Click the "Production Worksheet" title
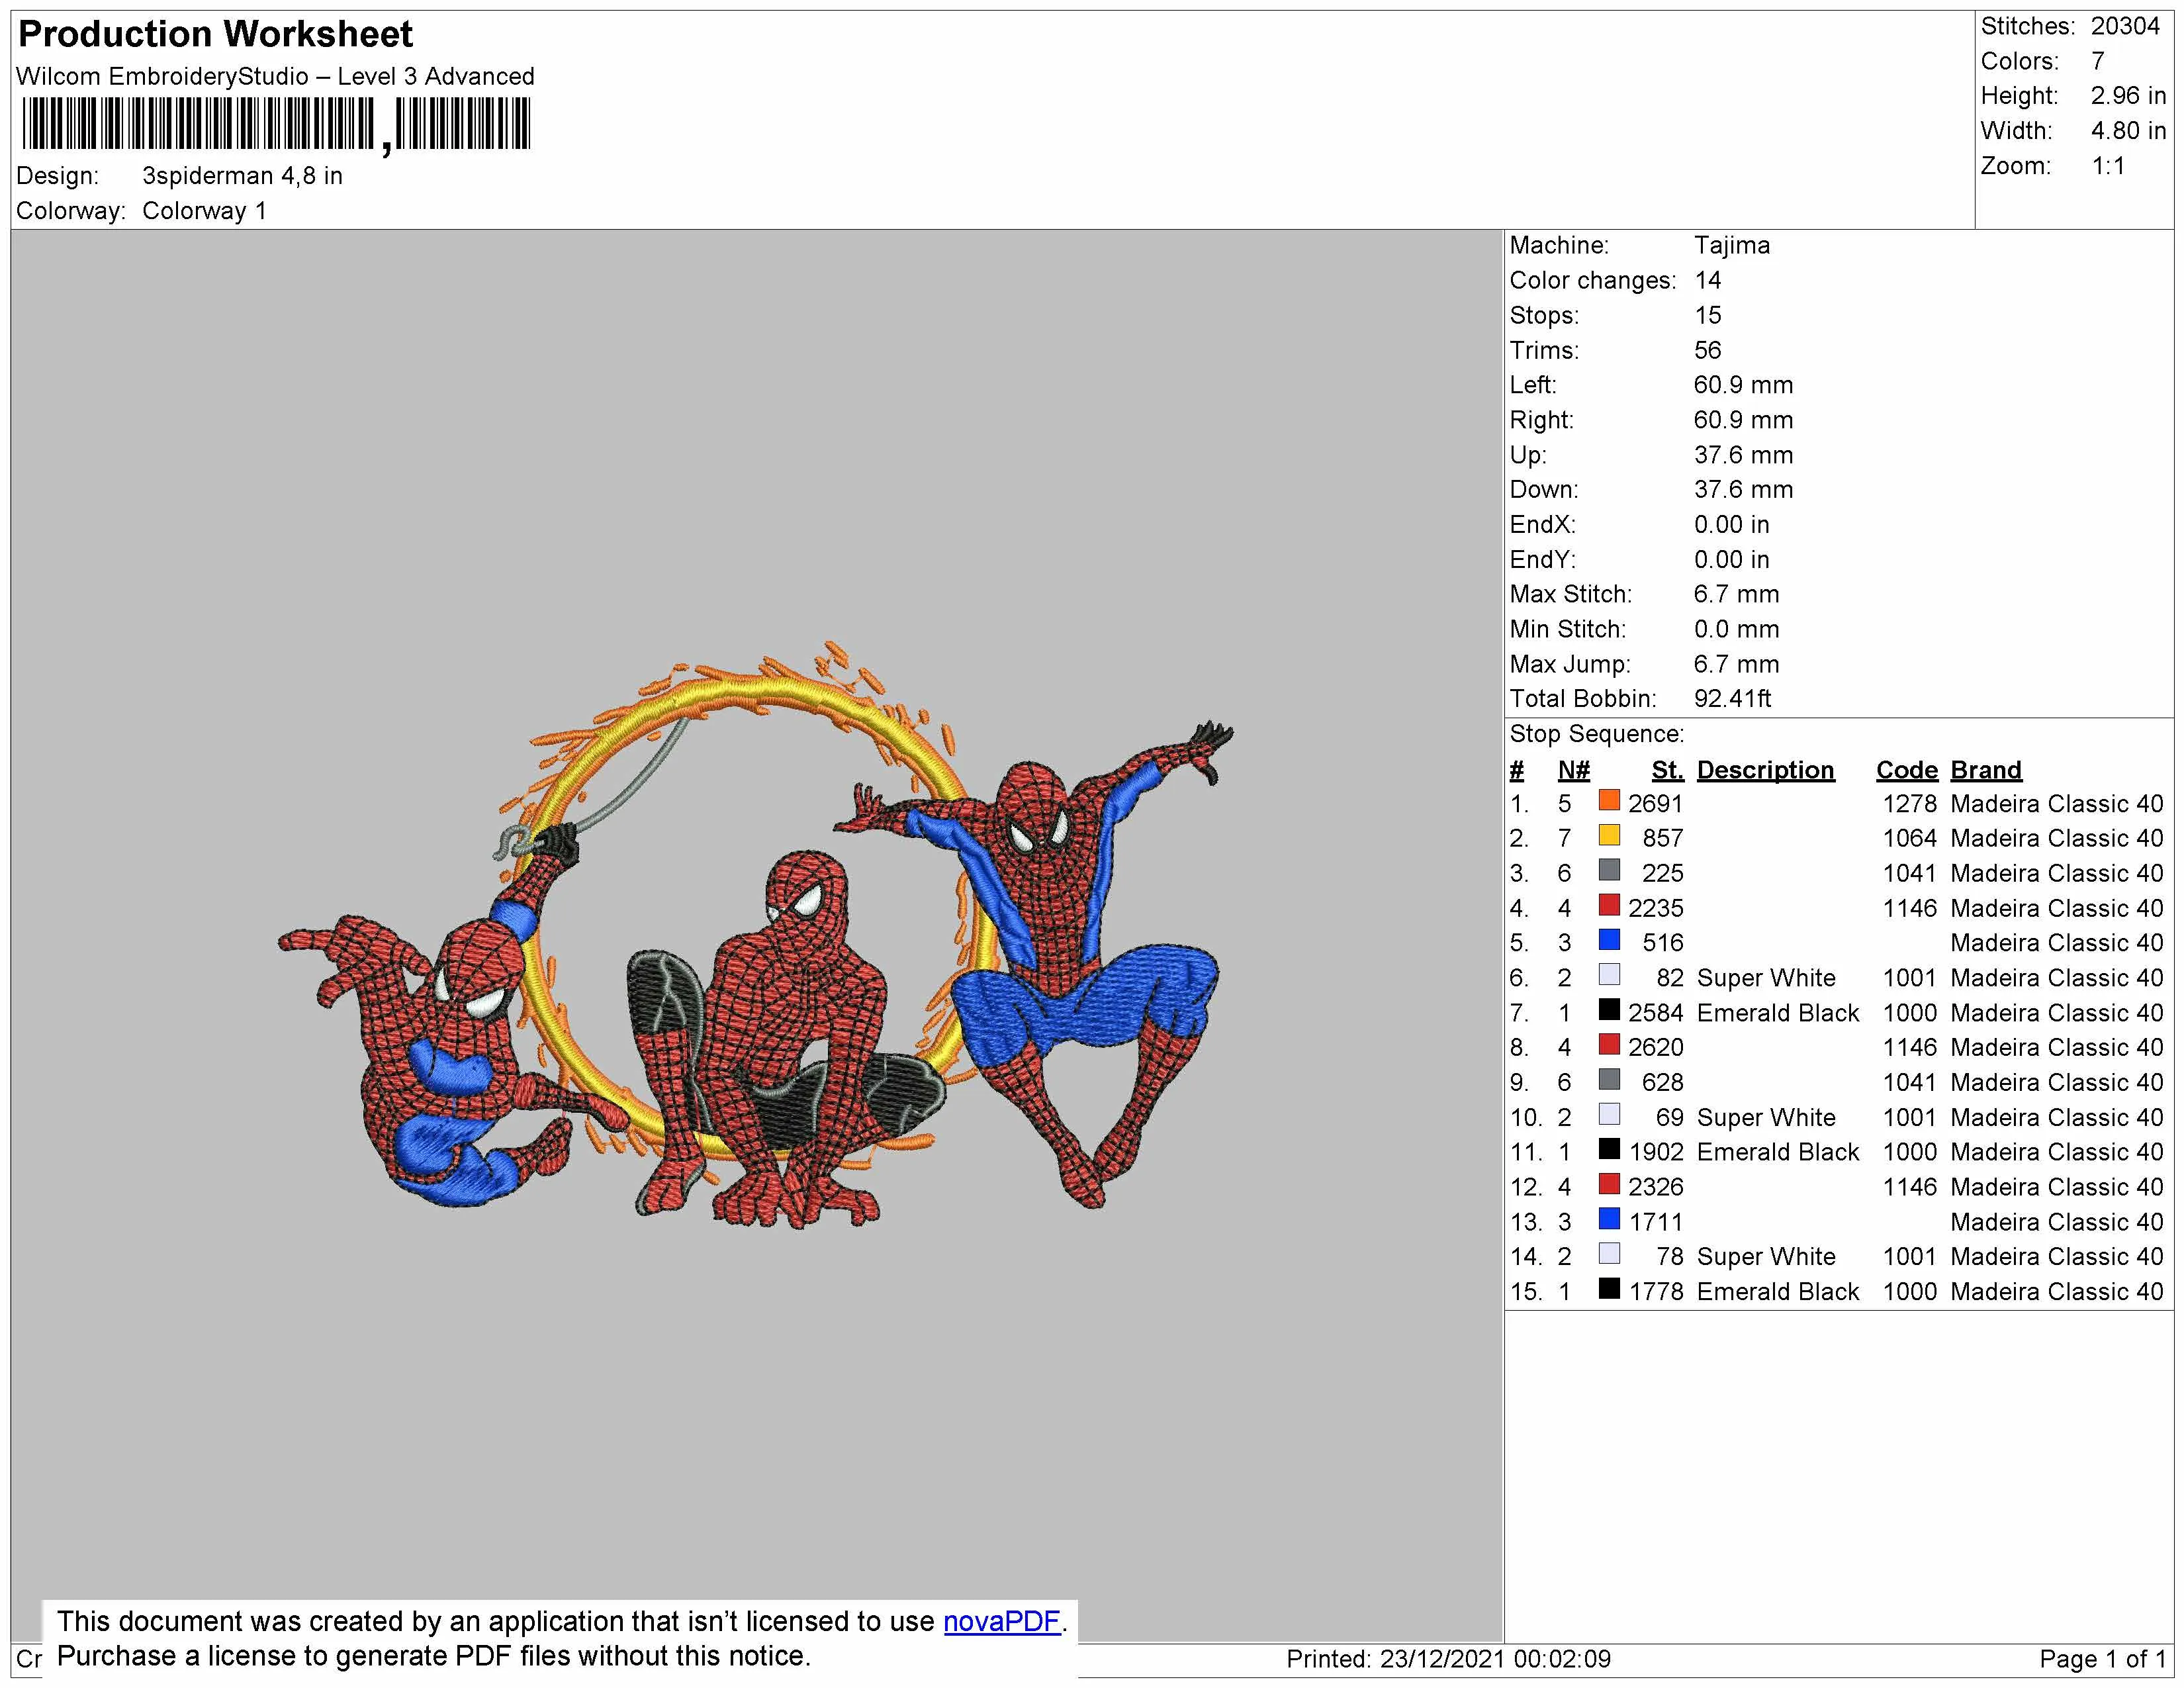 coord(215,34)
